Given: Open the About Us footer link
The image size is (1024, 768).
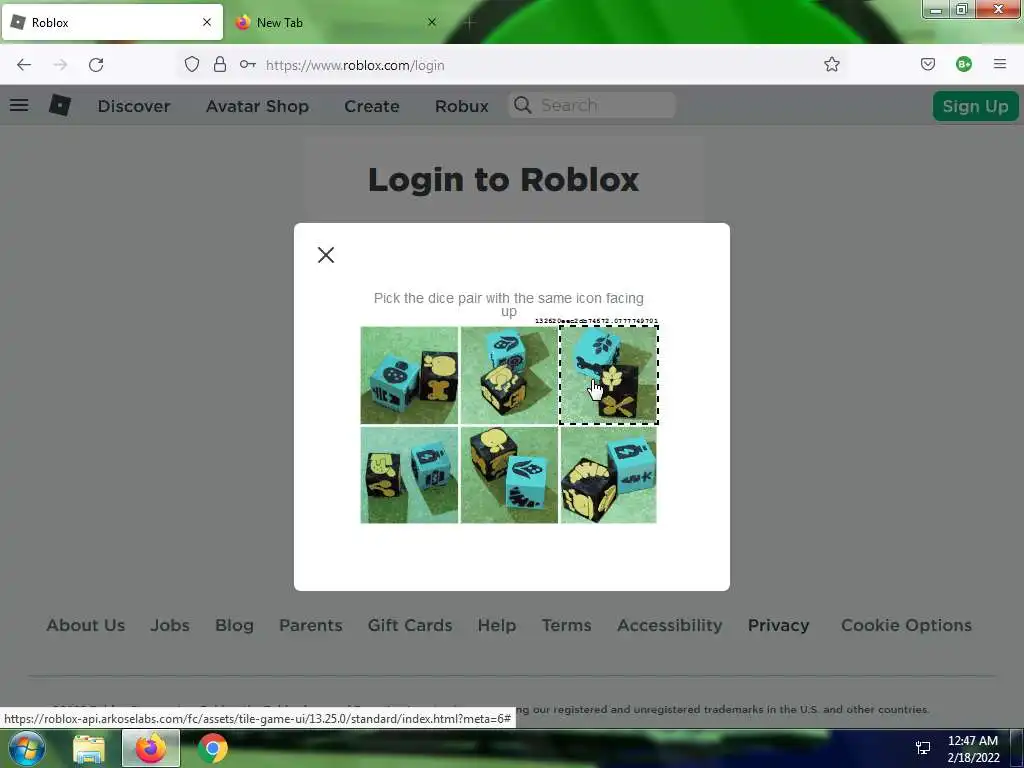Looking at the screenshot, I should click(86, 625).
